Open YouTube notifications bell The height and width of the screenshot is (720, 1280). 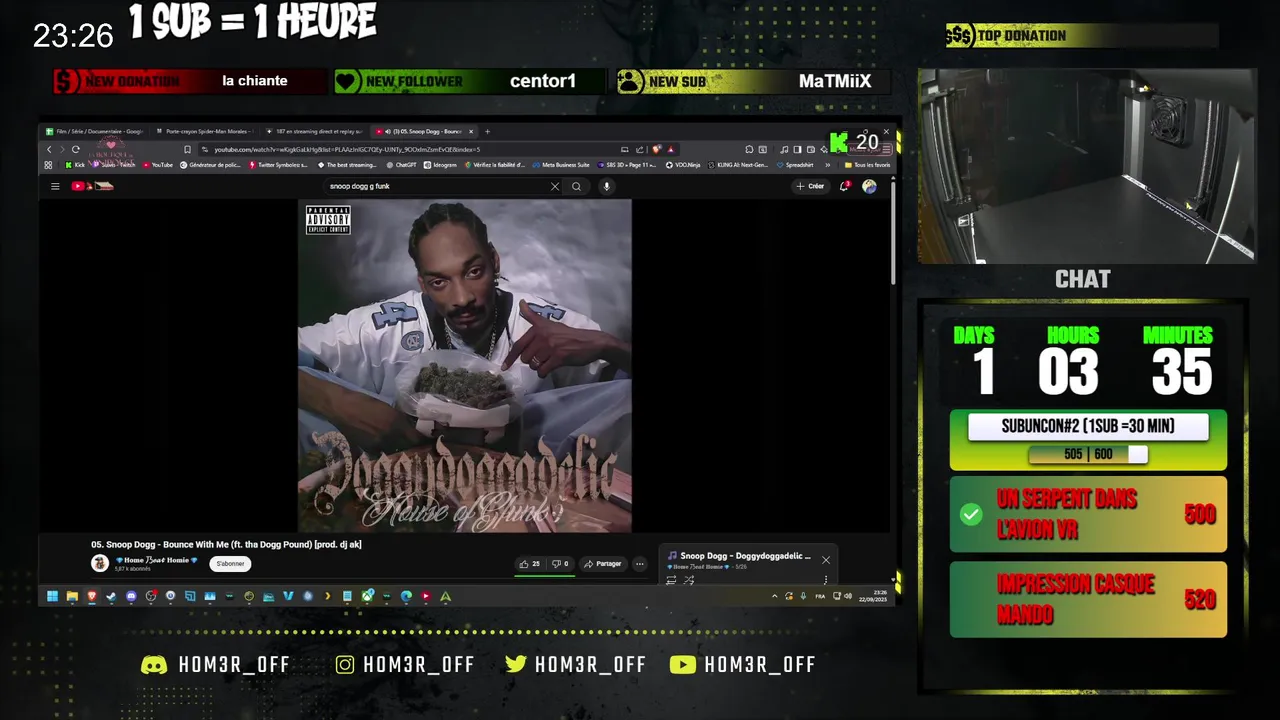click(x=845, y=186)
